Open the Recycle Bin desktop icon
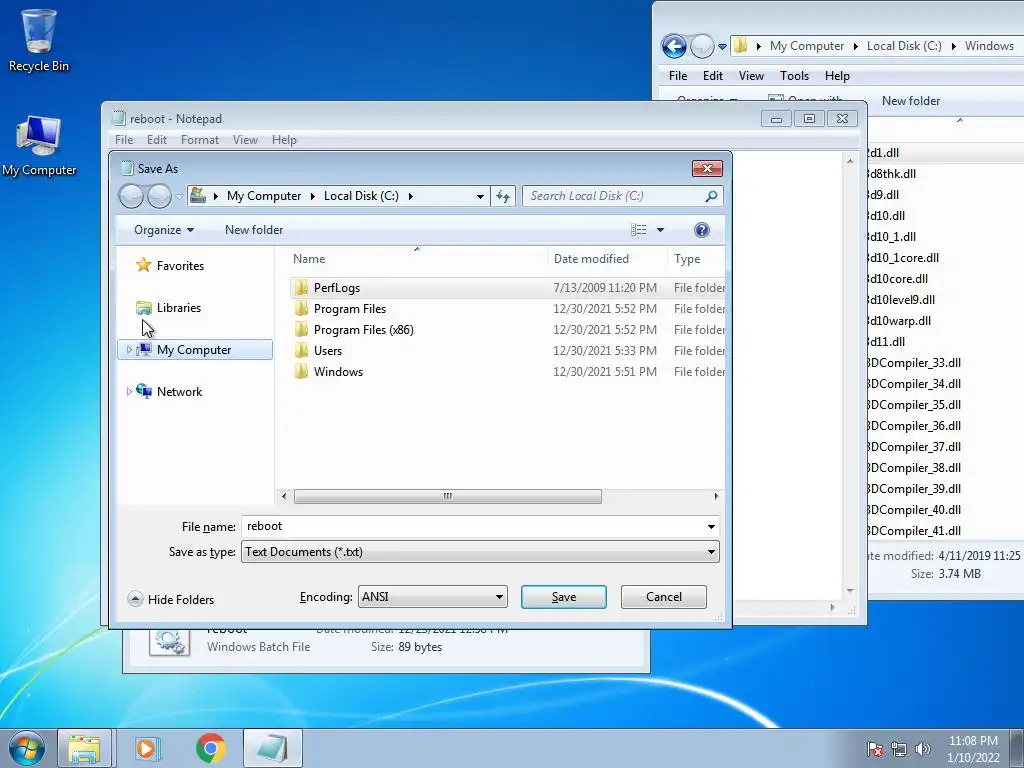The image size is (1024, 768). (39, 40)
